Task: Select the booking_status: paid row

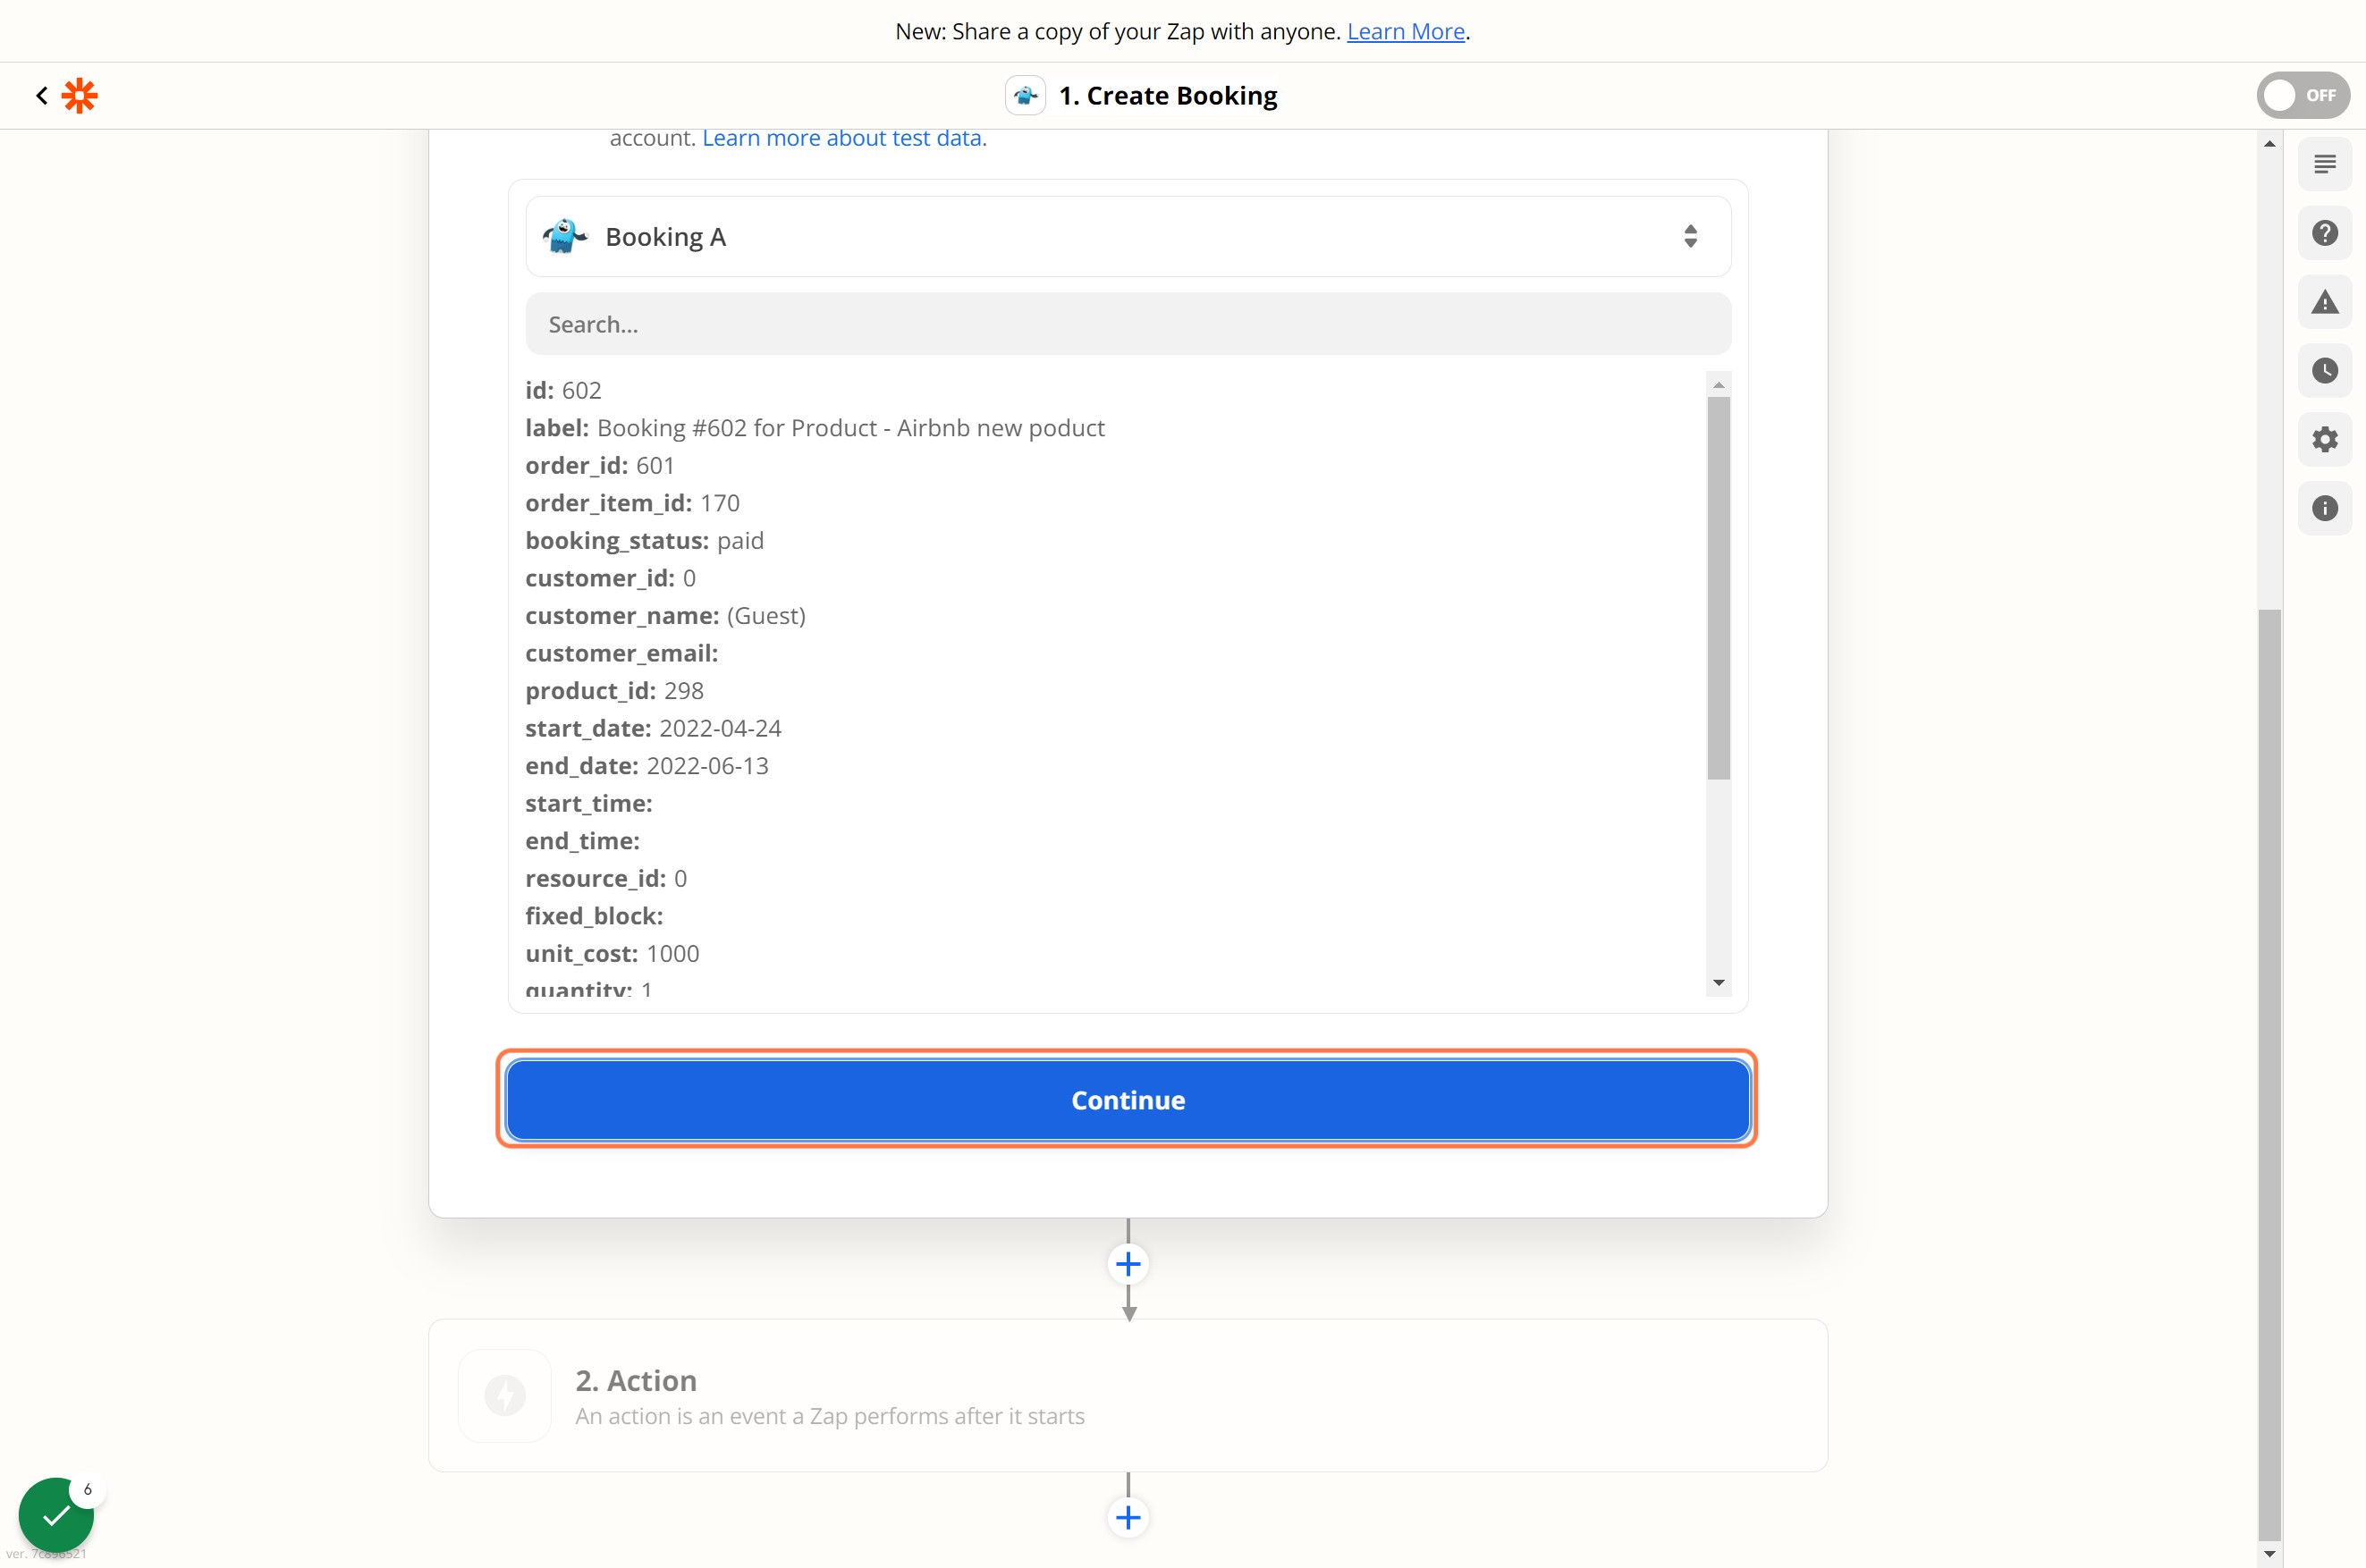Action: (645, 541)
